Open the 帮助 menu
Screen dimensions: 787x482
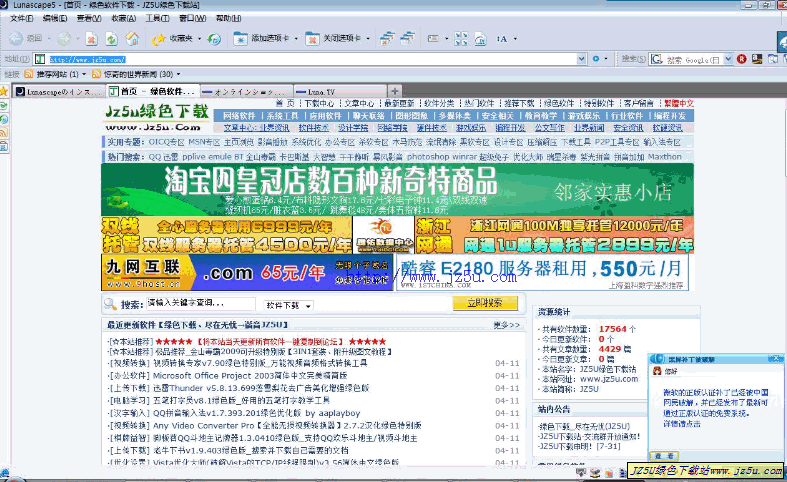click(x=228, y=18)
